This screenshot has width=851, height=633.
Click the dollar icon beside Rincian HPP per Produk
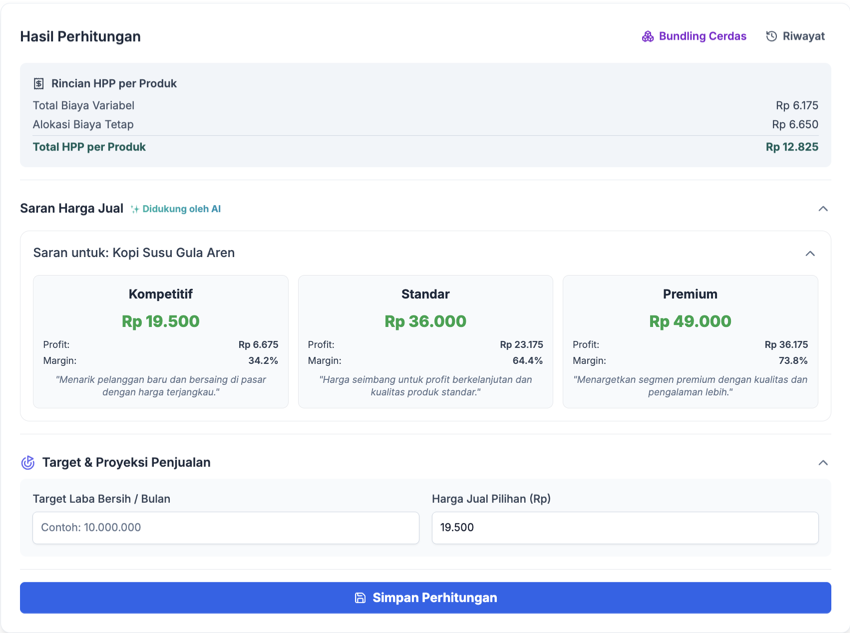coord(40,83)
